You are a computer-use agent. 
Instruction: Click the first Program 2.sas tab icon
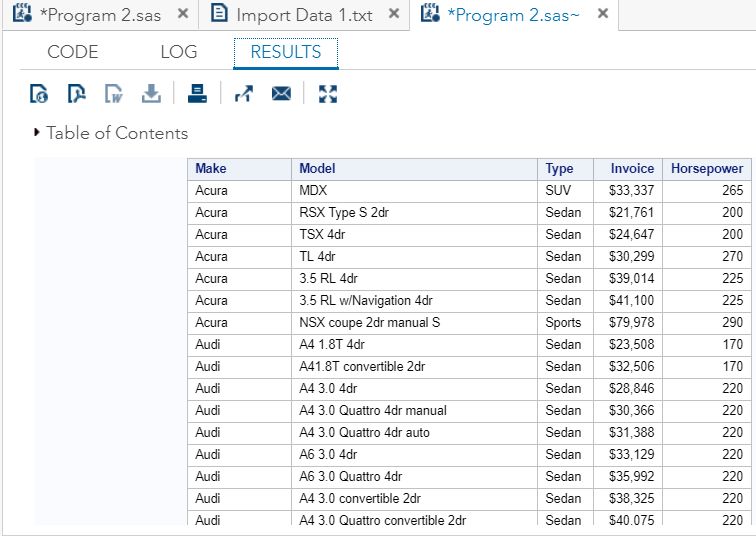[22, 13]
